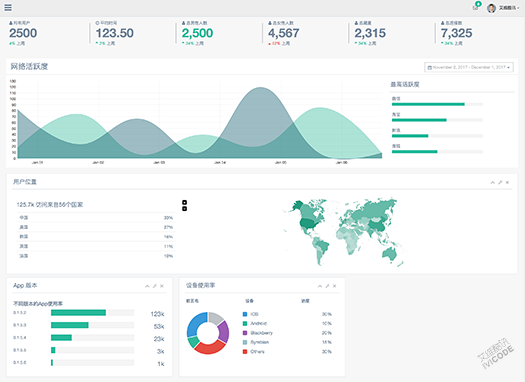The height and width of the screenshot is (382, 525).
Task: Click the country row showing 27%
Action: (x=96, y=227)
